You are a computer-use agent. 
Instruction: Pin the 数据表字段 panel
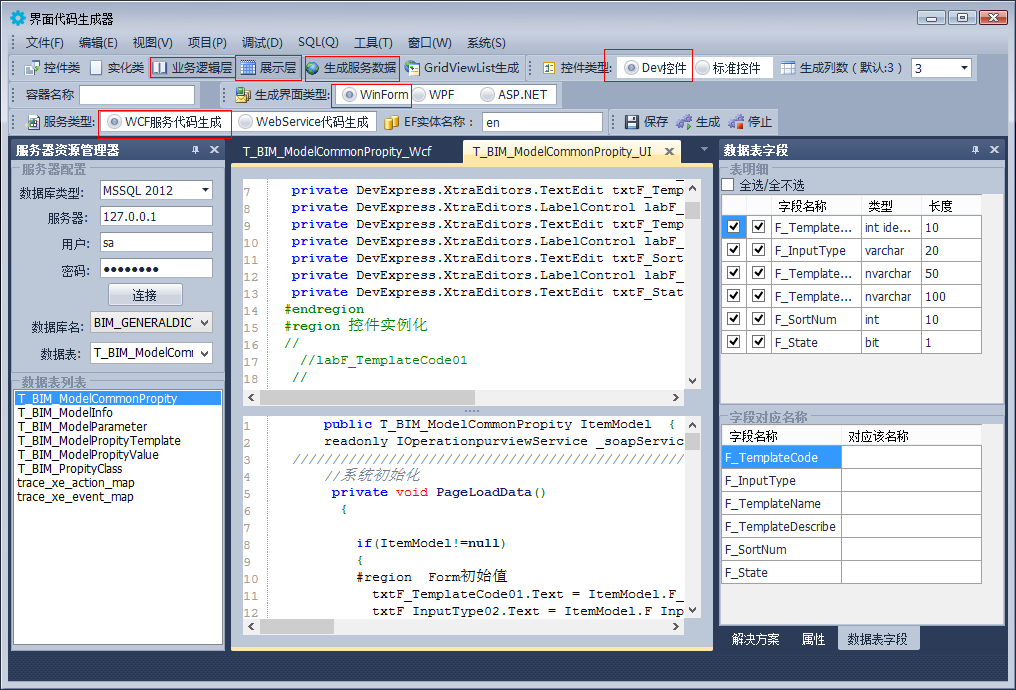(975, 150)
